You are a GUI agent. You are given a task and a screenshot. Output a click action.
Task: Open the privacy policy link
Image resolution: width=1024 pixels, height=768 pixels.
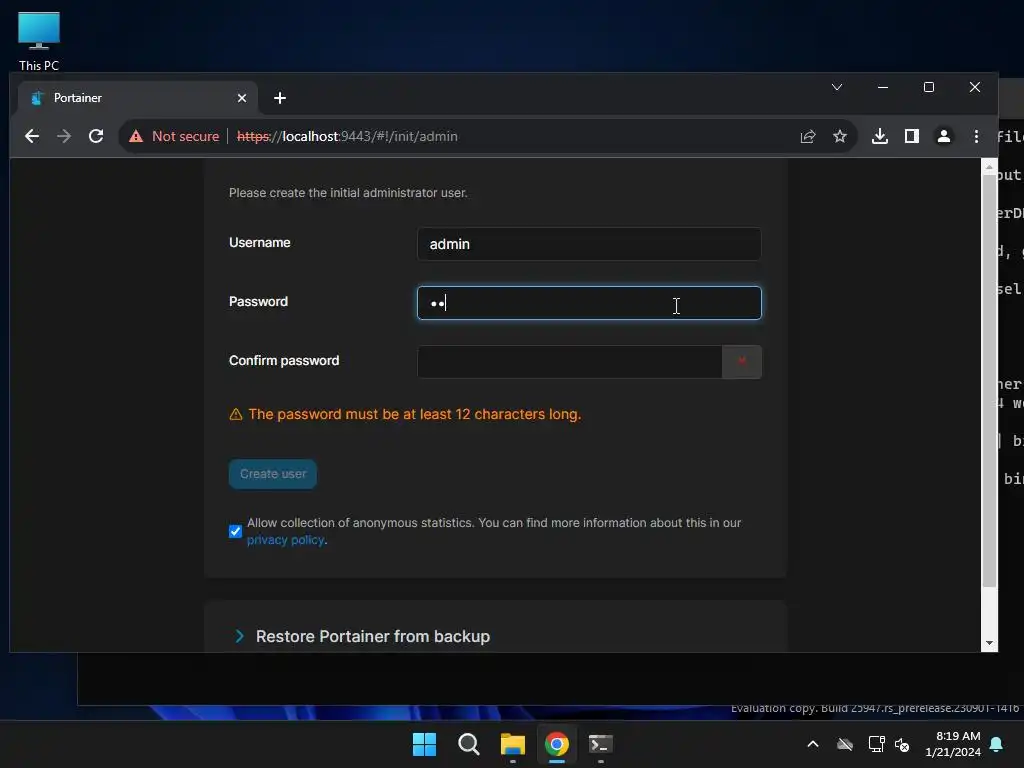[285, 540]
